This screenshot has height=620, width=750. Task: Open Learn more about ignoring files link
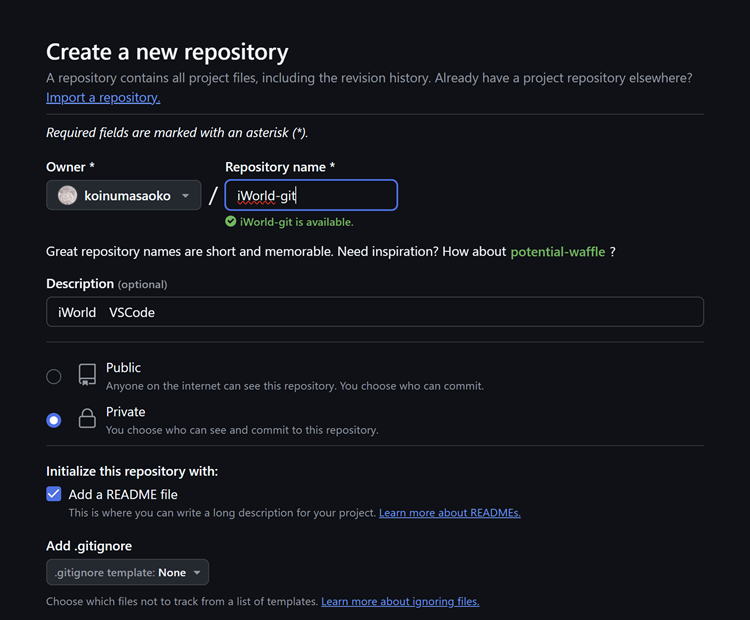(x=400, y=601)
